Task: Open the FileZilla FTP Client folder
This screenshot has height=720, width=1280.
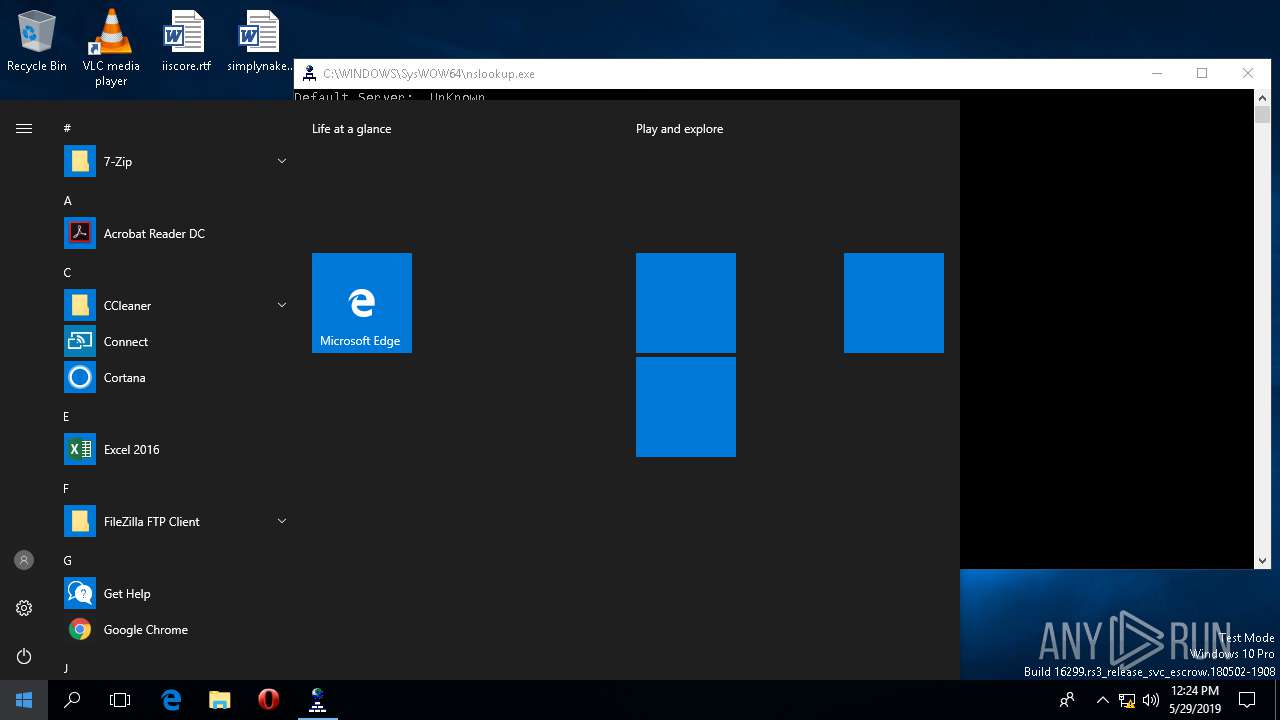Action: coord(176,521)
